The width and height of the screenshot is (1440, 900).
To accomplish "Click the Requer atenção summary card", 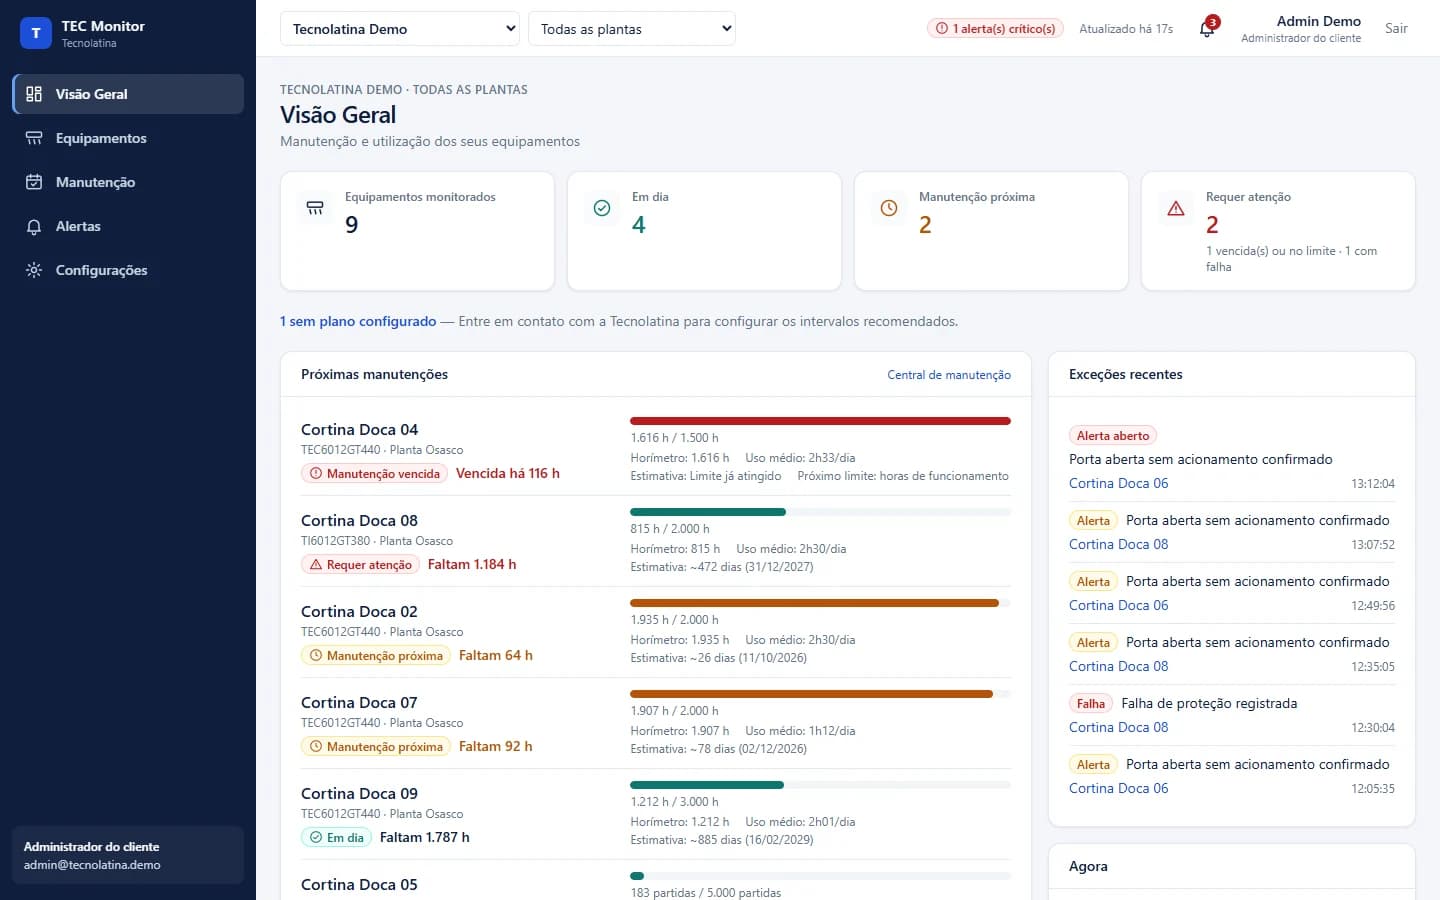I will click(1278, 231).
